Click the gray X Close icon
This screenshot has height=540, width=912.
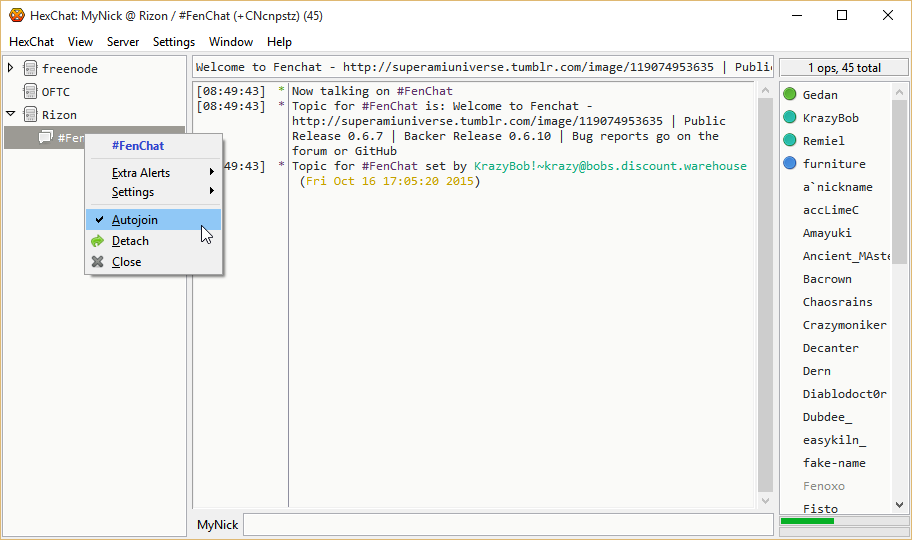[97, 262]
